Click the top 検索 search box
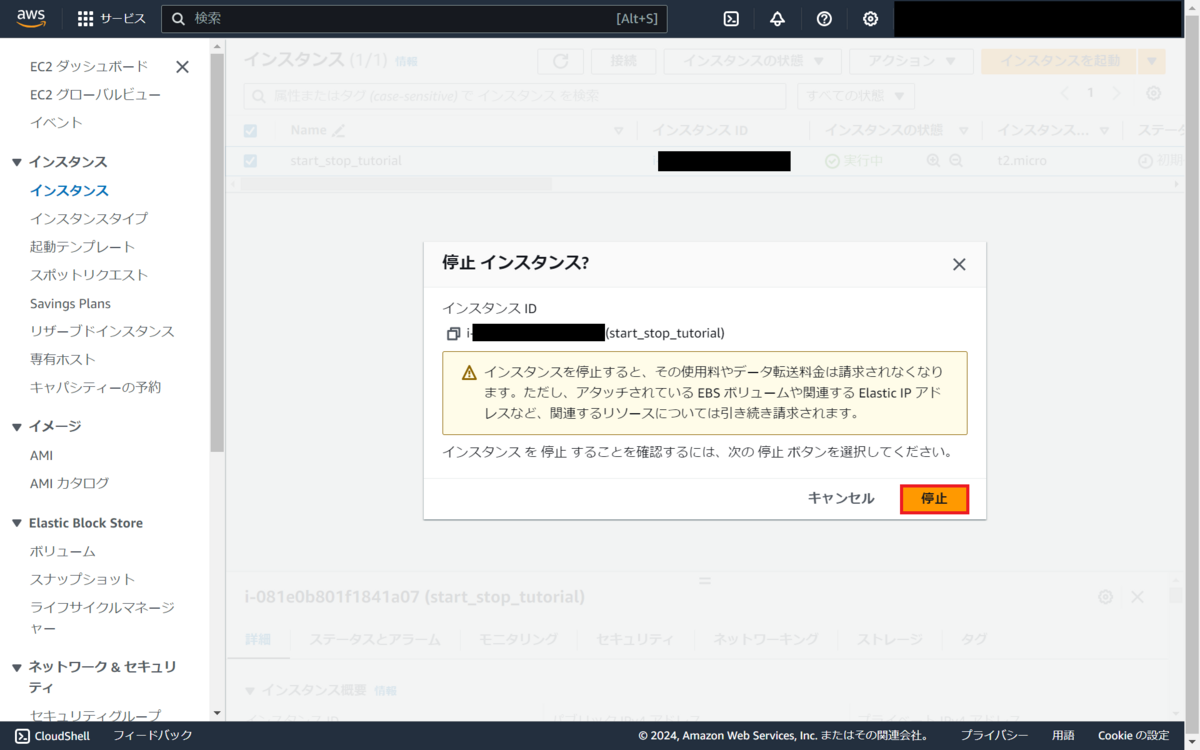 coord(414,19)
